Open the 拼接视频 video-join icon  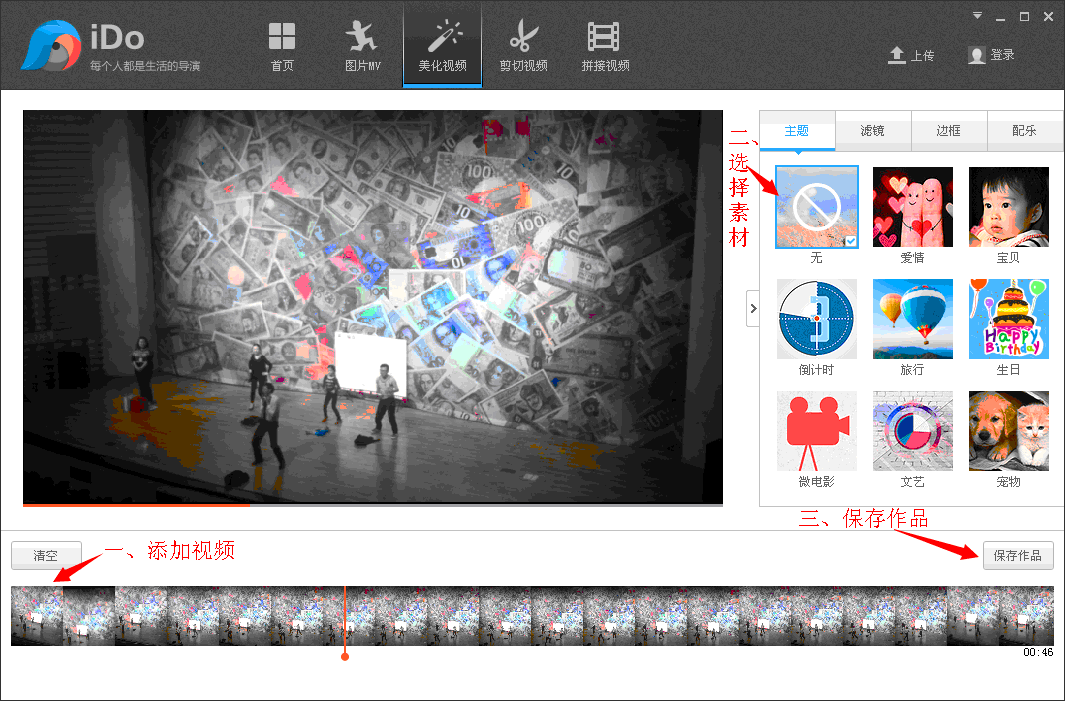point(604,38)
